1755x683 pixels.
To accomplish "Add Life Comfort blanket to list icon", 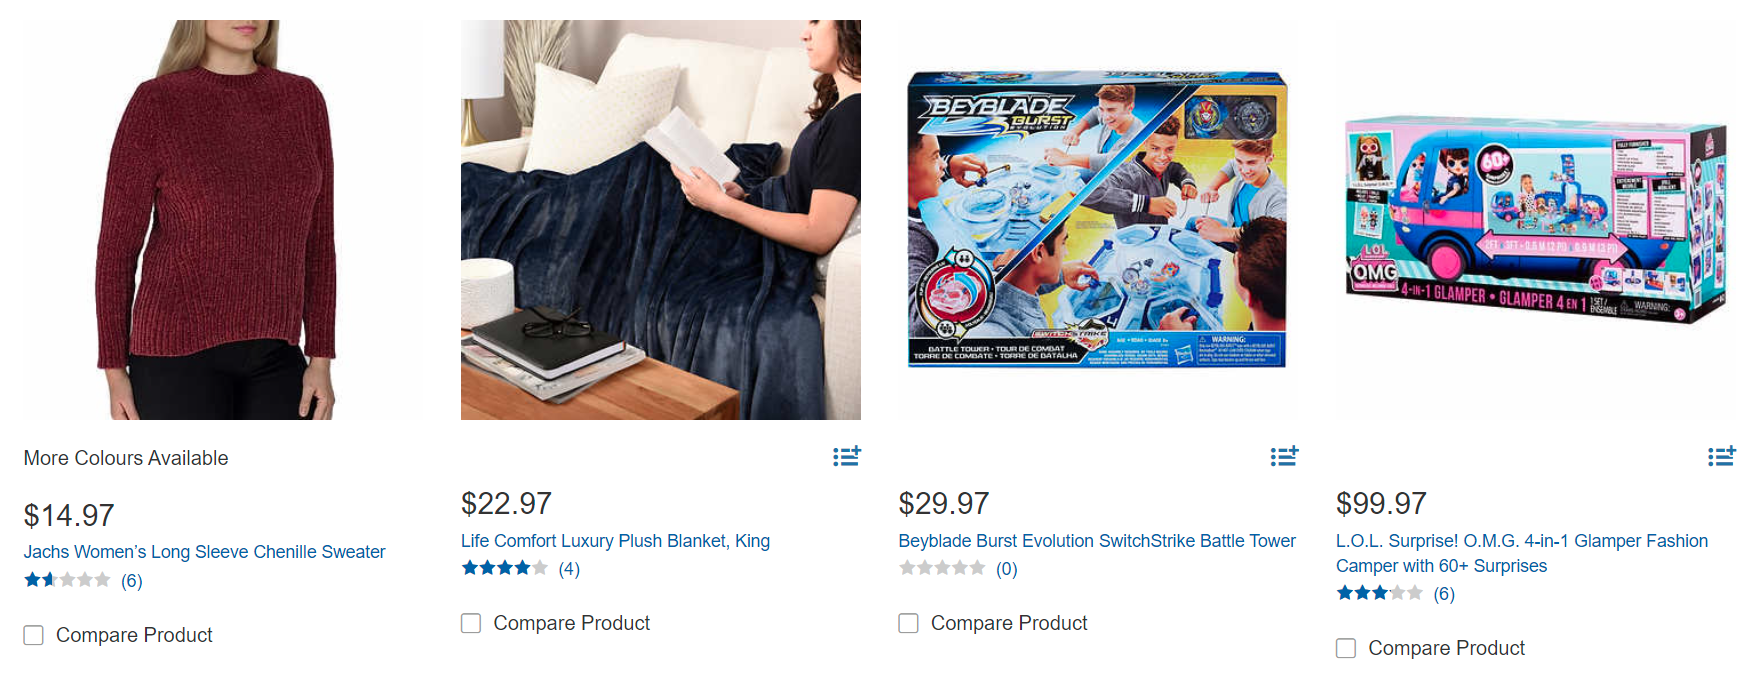I will click(x=847, y=456).
